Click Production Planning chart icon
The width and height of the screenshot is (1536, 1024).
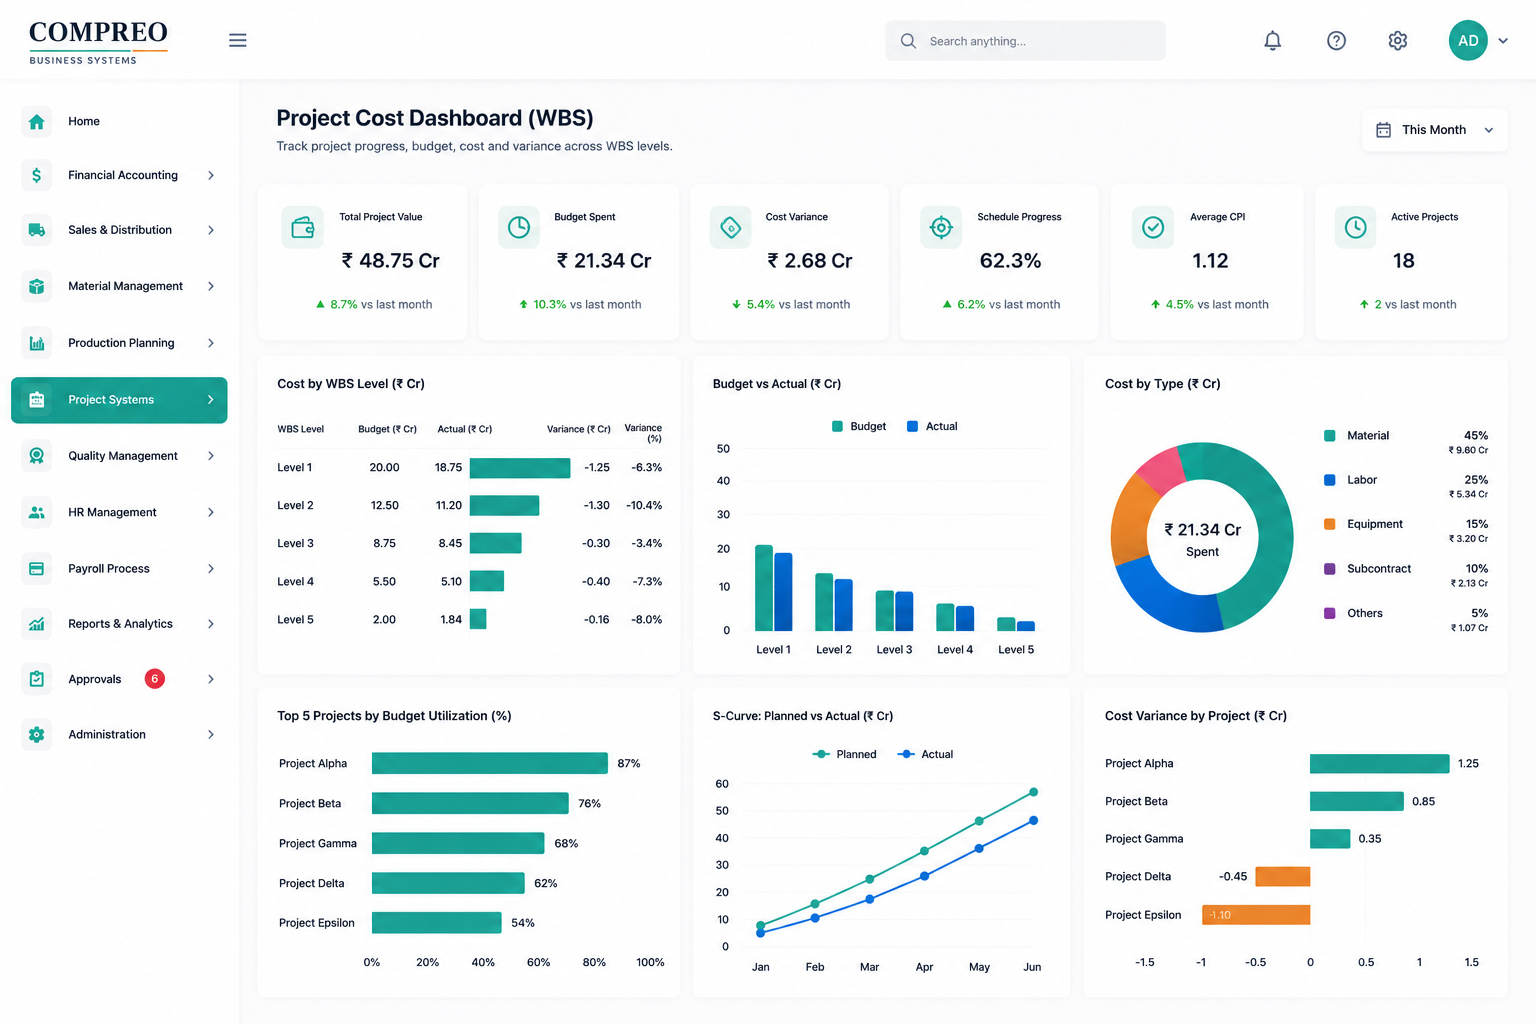37,343
